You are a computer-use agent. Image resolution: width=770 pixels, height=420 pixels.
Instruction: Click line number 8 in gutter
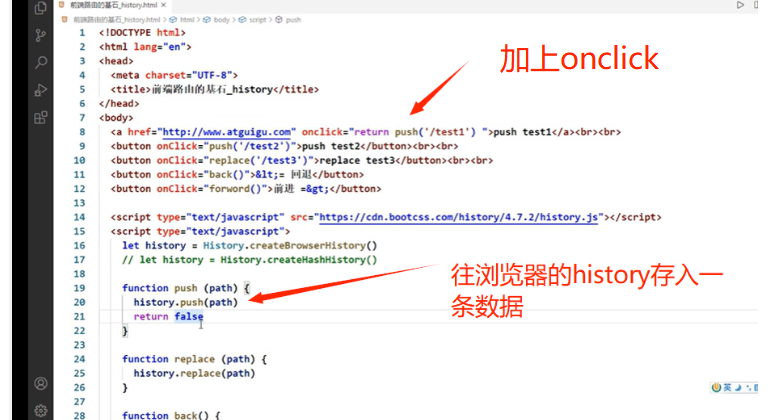82,132
